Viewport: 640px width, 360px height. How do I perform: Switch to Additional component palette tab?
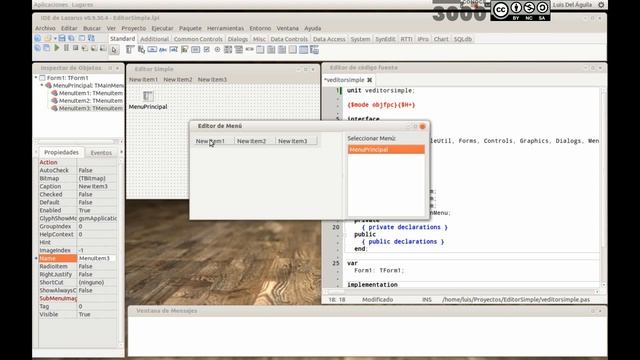pos(154,39)
